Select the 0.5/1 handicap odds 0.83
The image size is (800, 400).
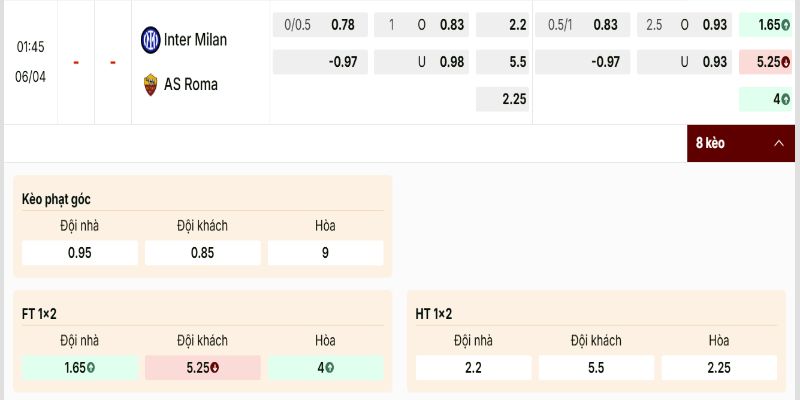[582, 24]
